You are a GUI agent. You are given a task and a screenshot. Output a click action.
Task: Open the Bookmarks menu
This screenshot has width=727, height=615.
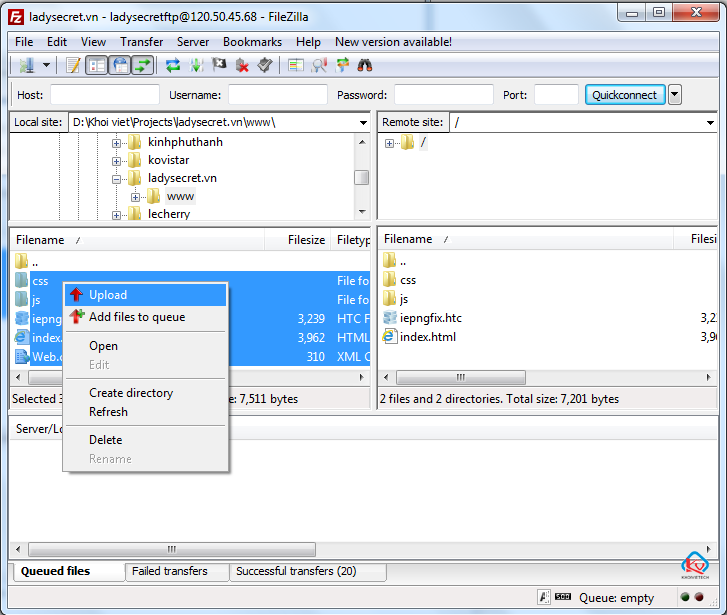point(252,42)
